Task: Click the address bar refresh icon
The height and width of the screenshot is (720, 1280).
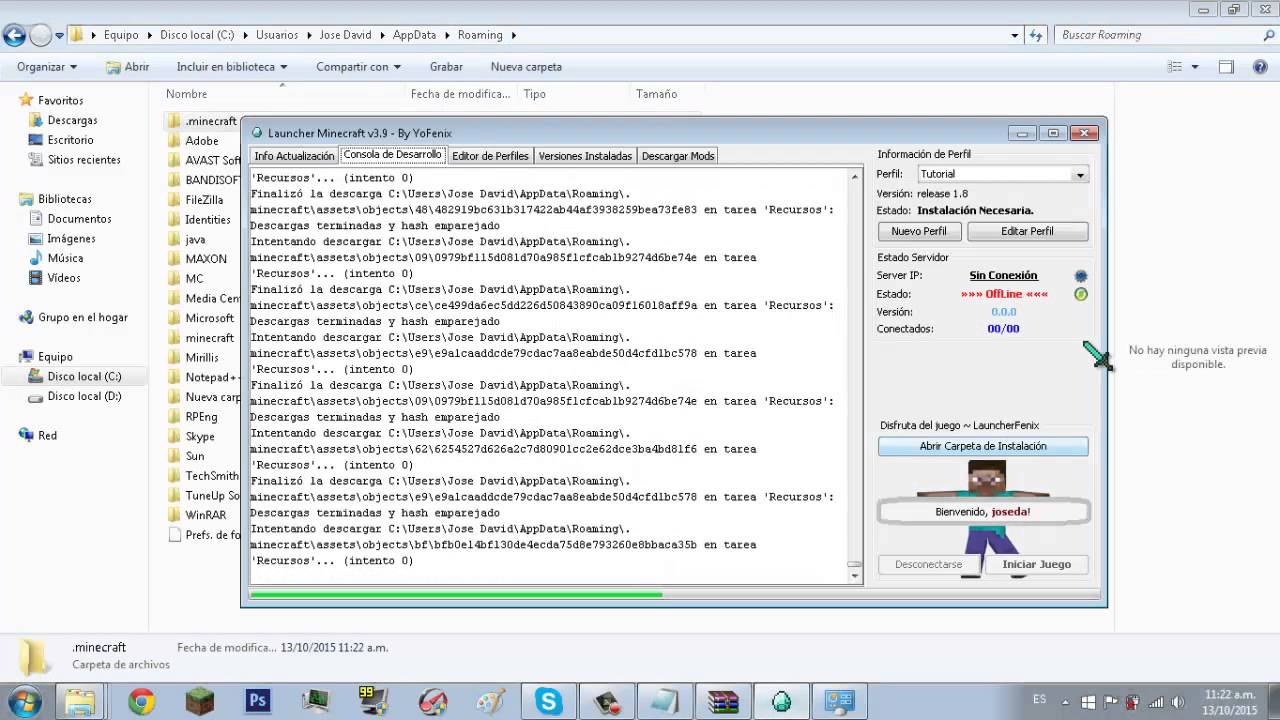Action: pyautogui.click(x=1037, y=35)
